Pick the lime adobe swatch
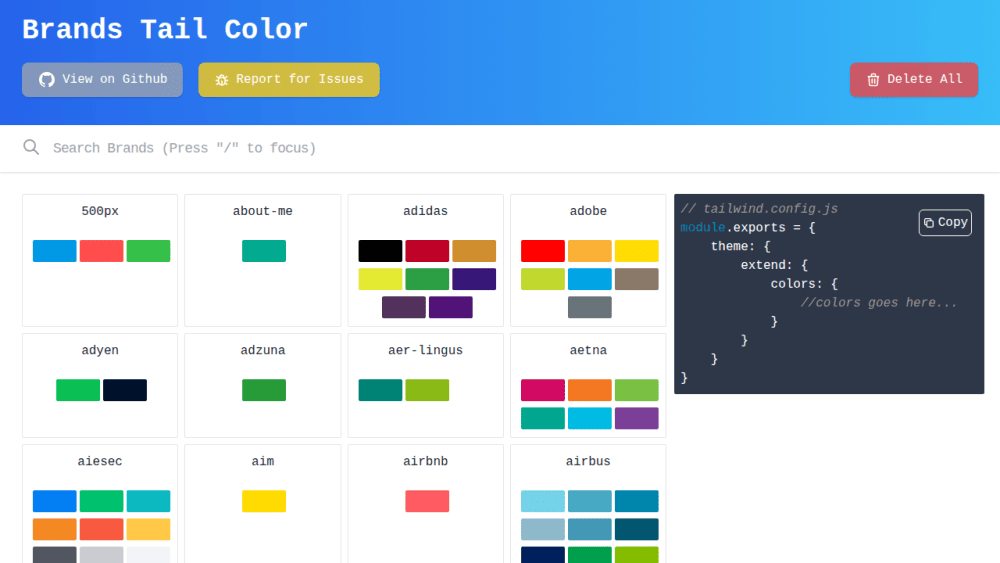Viewport: 1000px width, 563px height. [543, 279]
